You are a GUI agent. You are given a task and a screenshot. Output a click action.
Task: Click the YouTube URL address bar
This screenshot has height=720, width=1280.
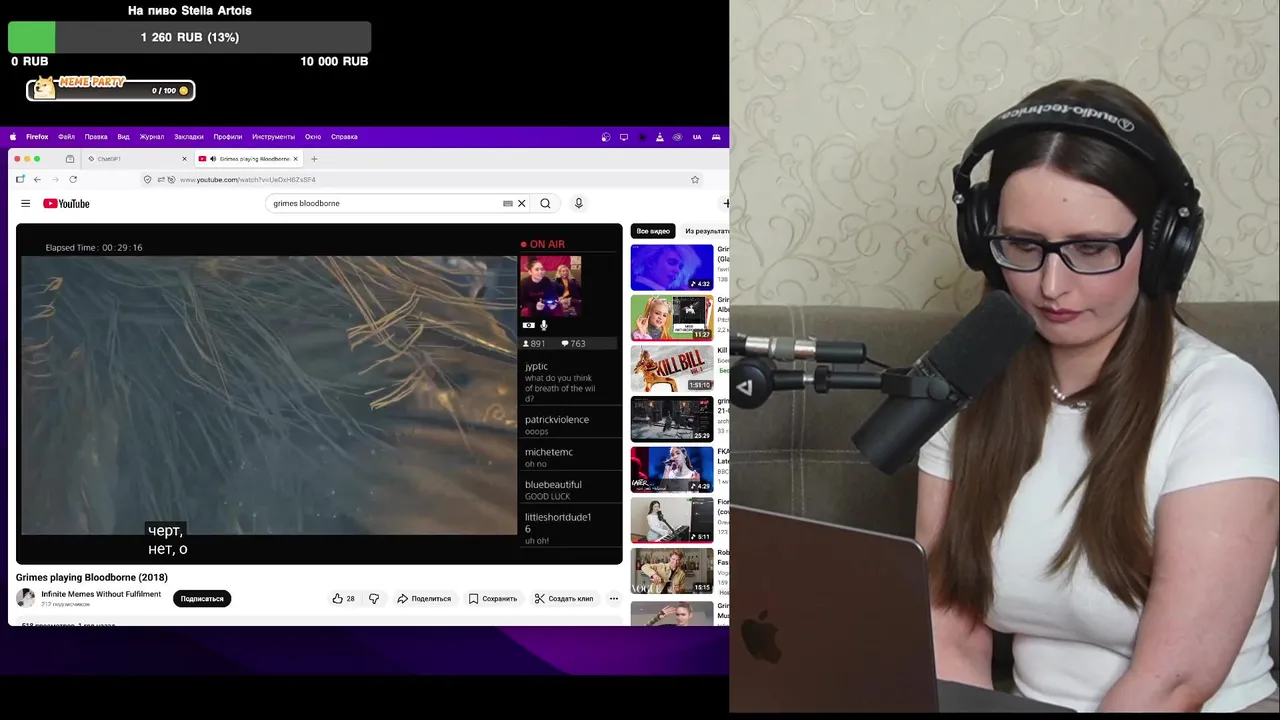(x=420, y=179)
